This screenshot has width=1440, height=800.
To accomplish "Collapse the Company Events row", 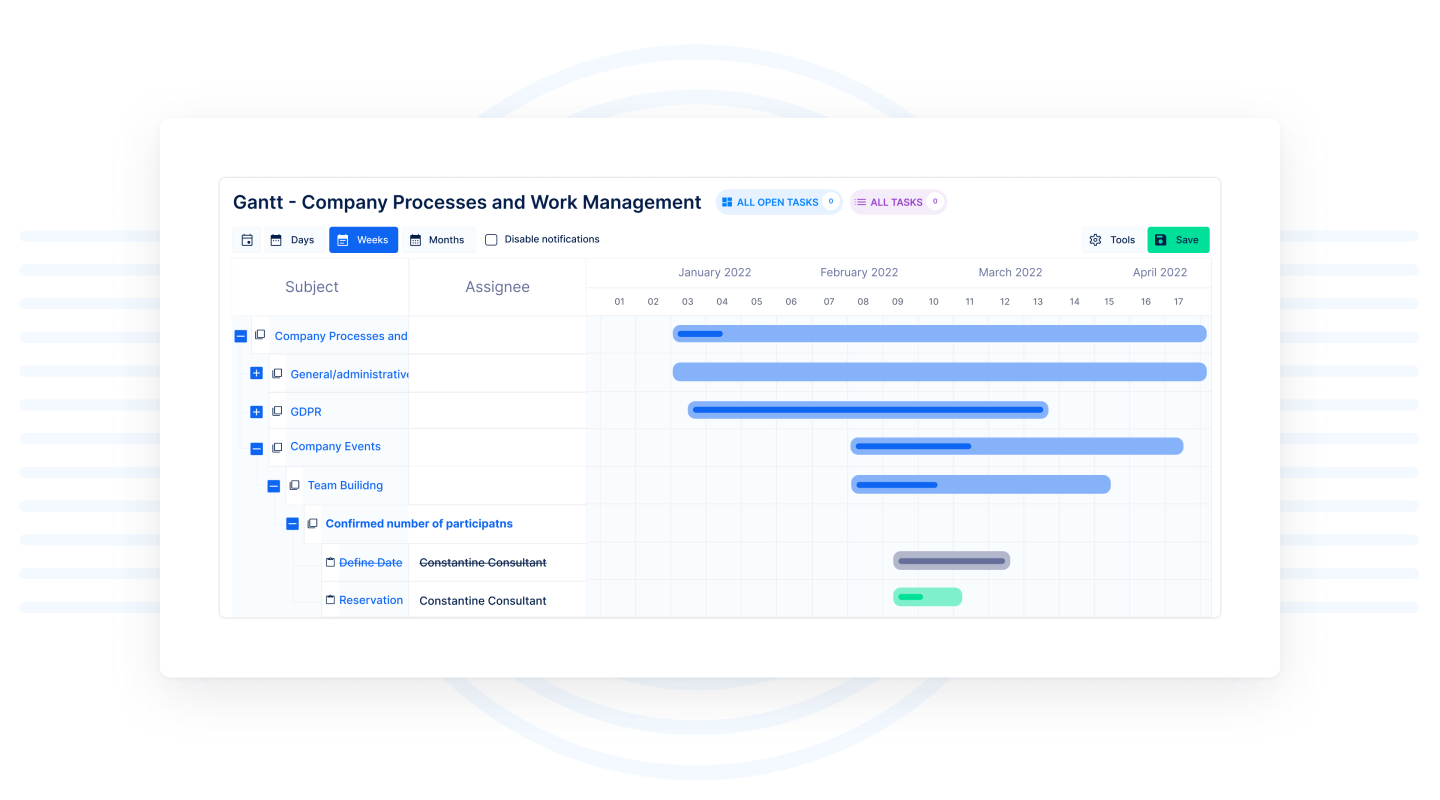I will [x=256, y=449].
